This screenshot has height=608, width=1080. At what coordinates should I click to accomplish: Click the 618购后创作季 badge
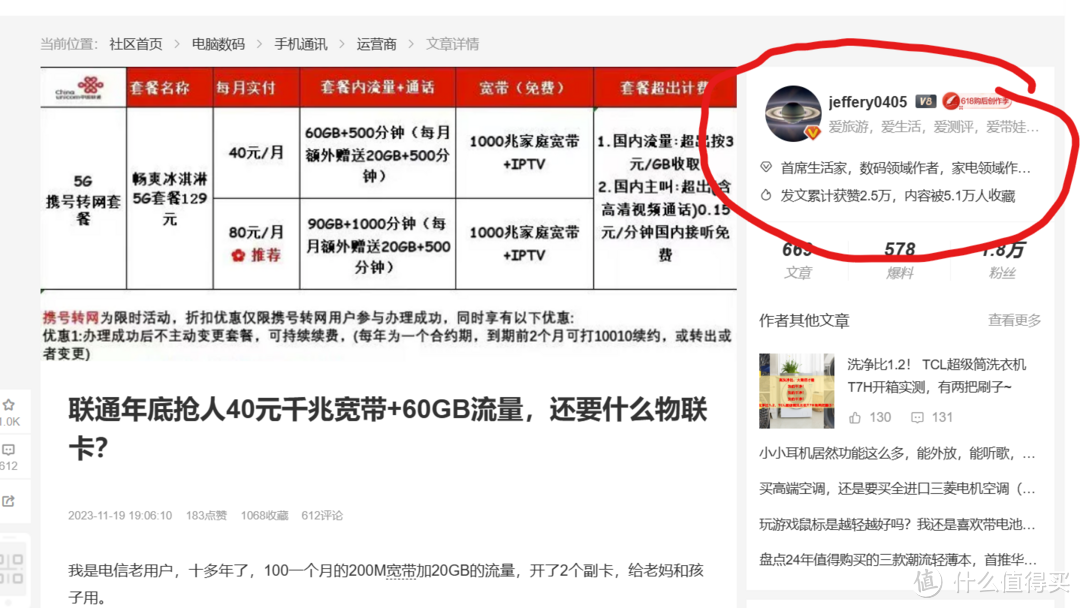977,101
